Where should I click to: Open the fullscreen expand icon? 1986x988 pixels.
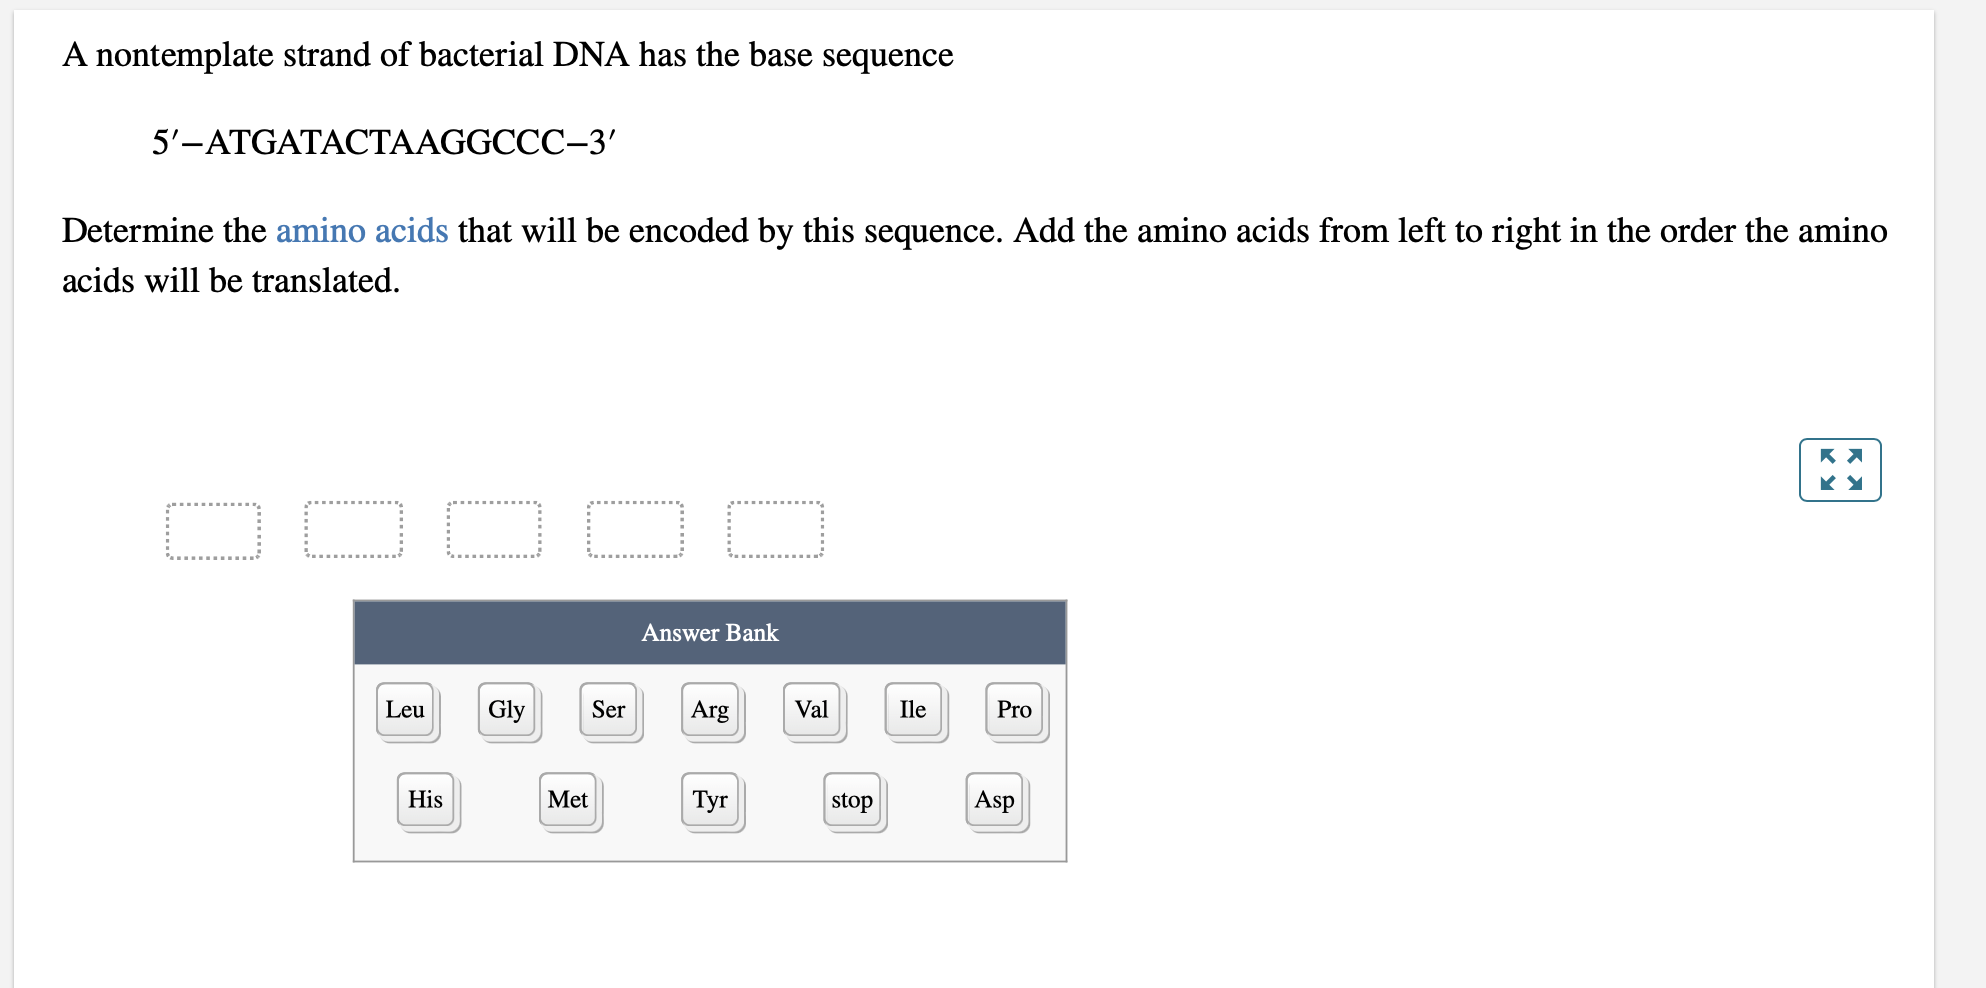point(1839,469)
